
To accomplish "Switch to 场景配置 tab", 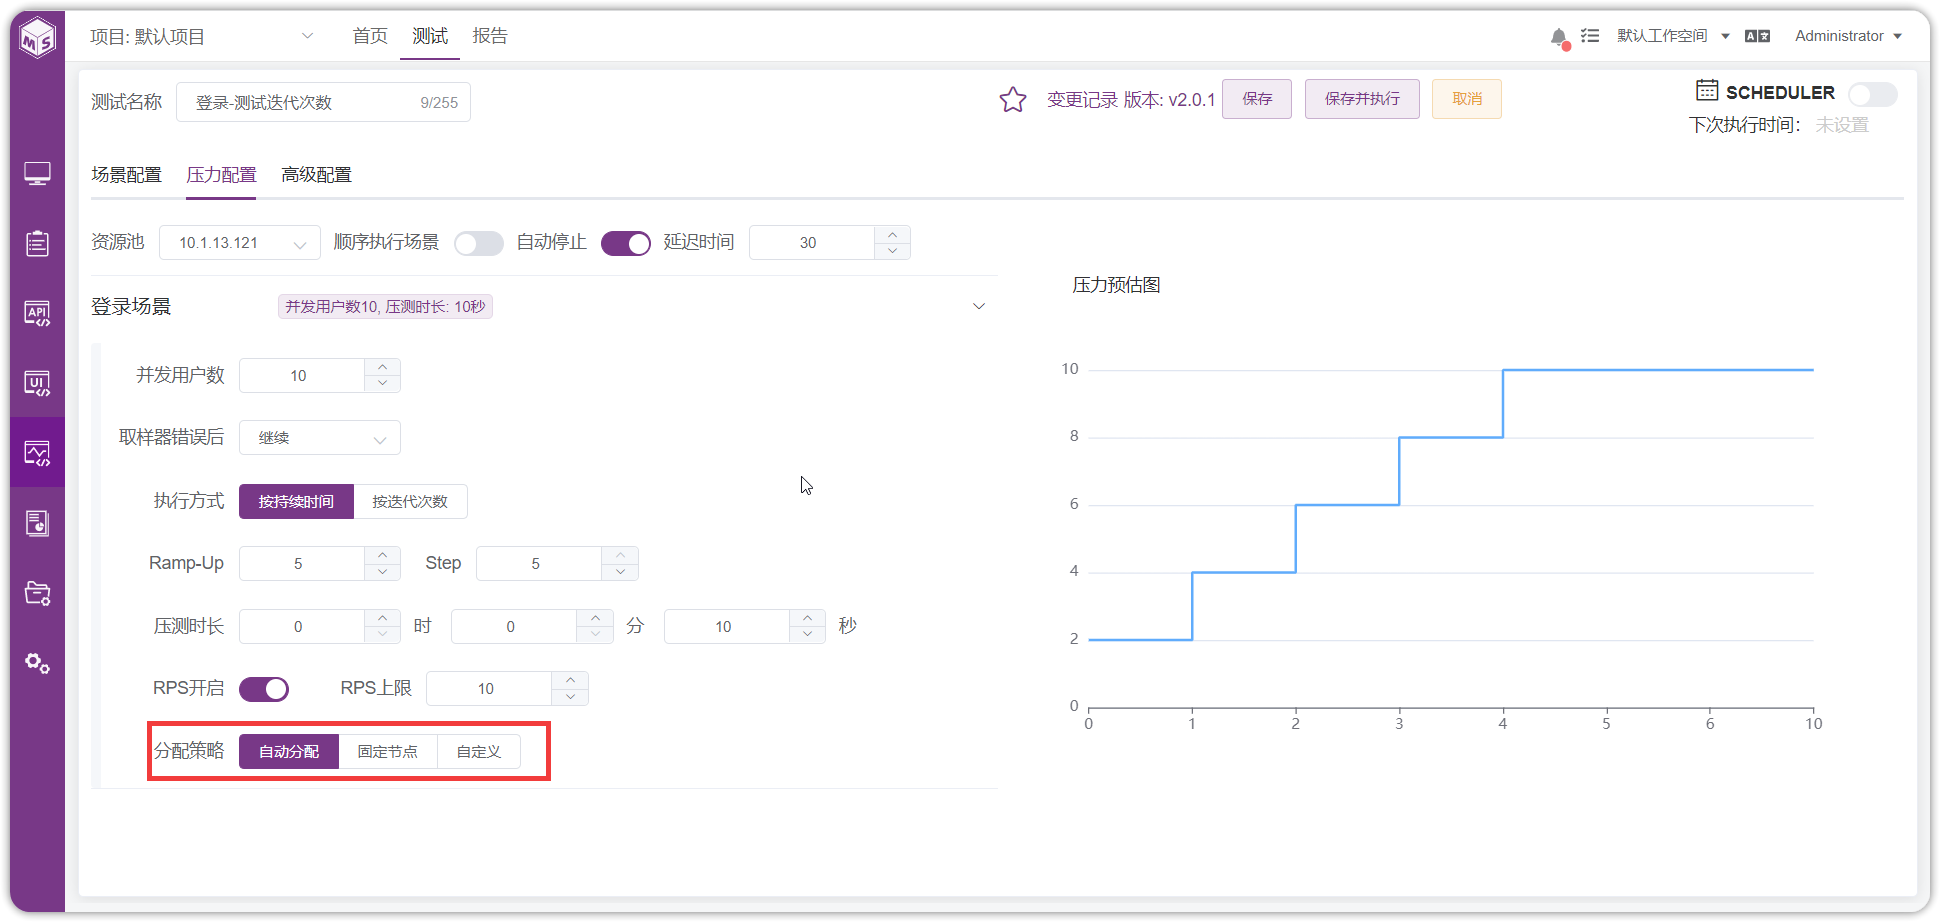I will pyautogui.click(x=126, y=175).
